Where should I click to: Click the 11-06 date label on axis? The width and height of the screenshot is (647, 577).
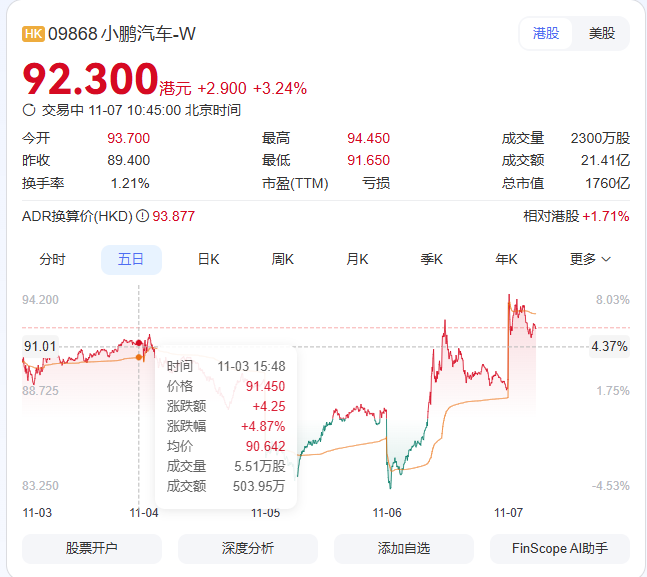(x=387, y=513)
